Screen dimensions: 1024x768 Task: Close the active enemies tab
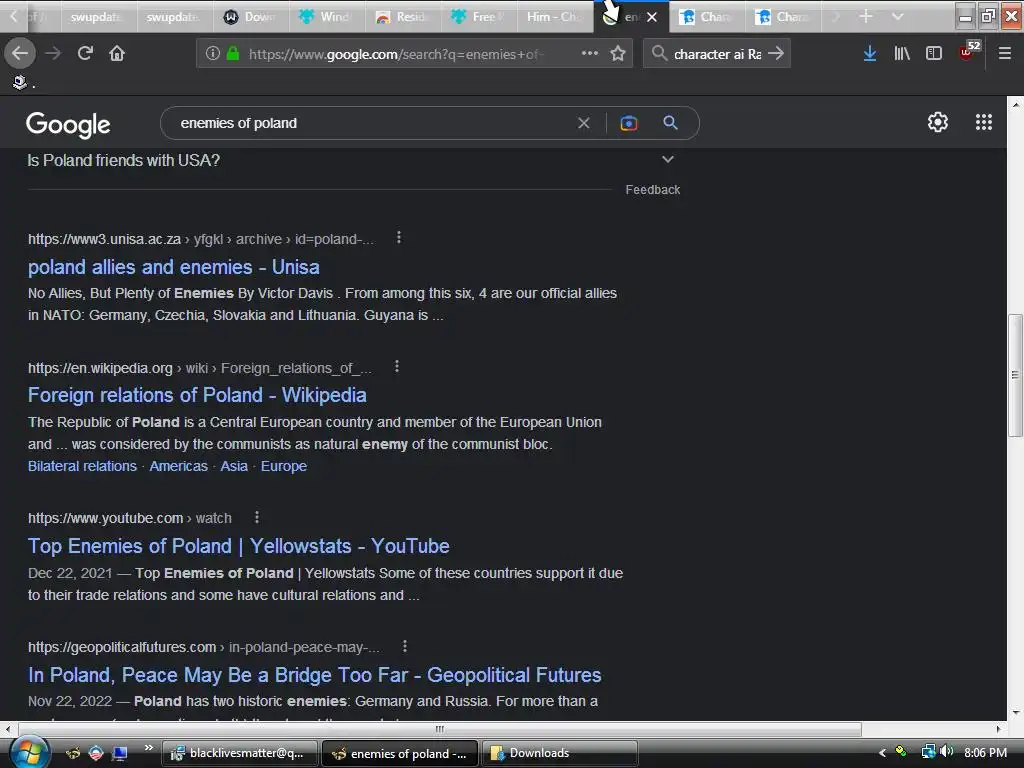(x=652, y=17)
